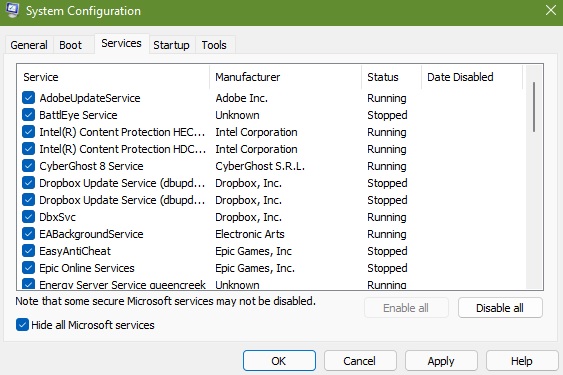Image resolution: width=563 pixels, height=375 pixels.
Task: Select the Epic Online Services name
Action: point(87,268)
